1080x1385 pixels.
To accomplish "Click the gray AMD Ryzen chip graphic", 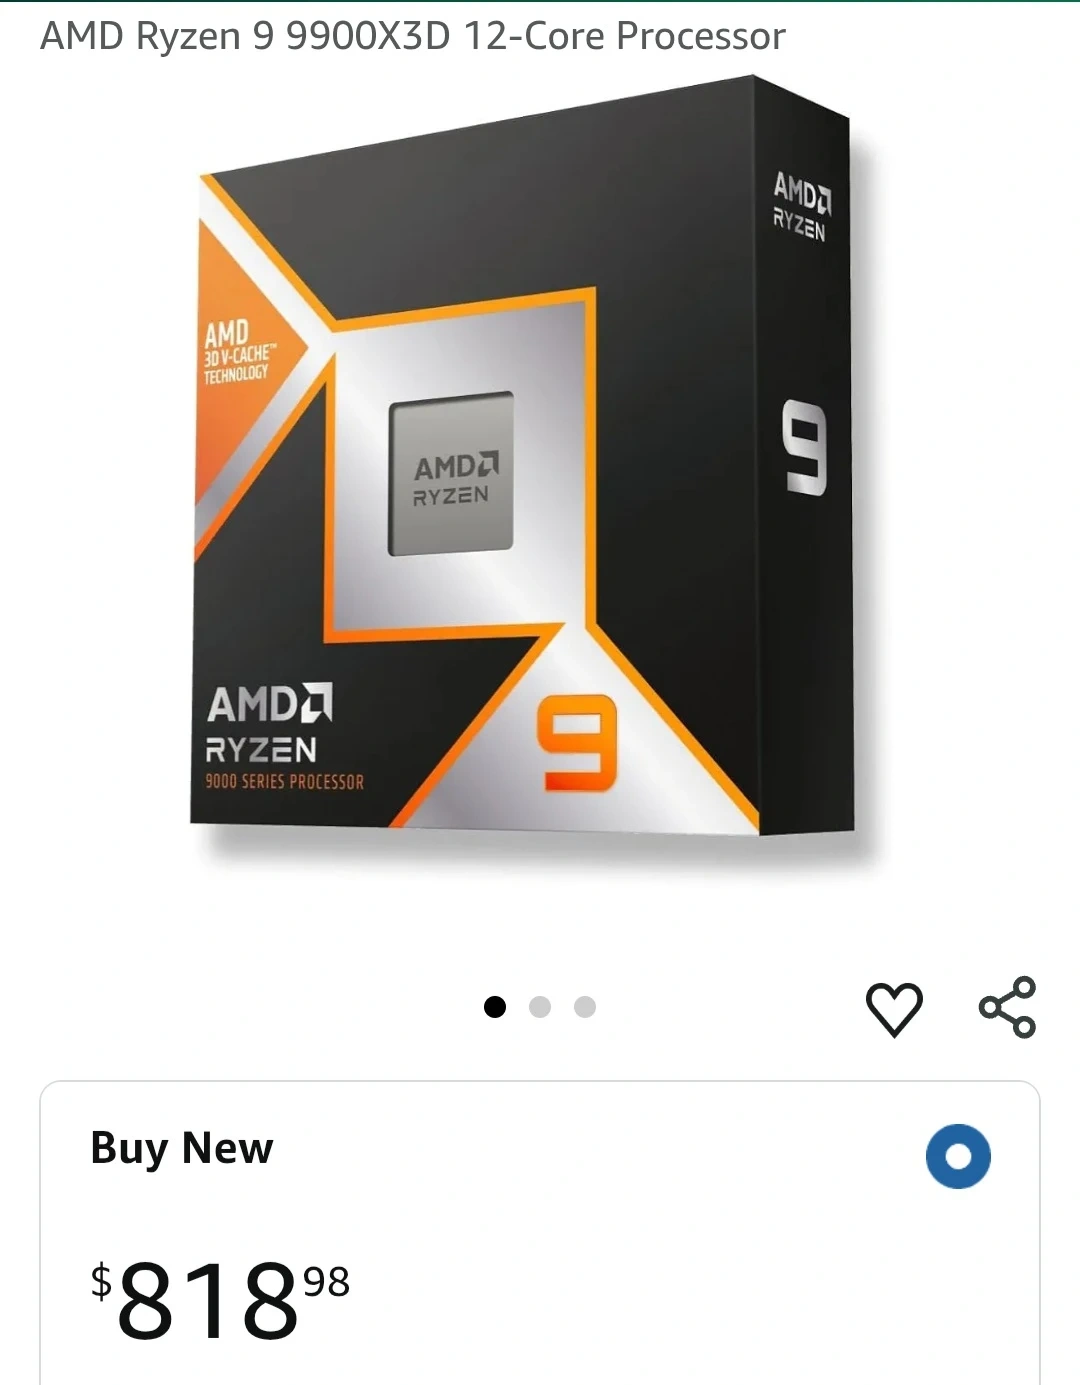I will pos(451,473).
